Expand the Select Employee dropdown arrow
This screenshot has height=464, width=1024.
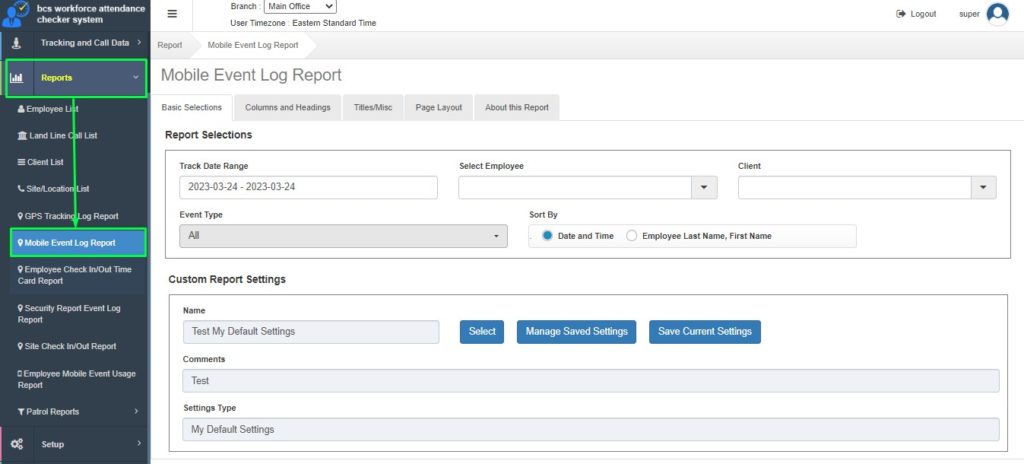pyautogui.click(x=704, y=187)
